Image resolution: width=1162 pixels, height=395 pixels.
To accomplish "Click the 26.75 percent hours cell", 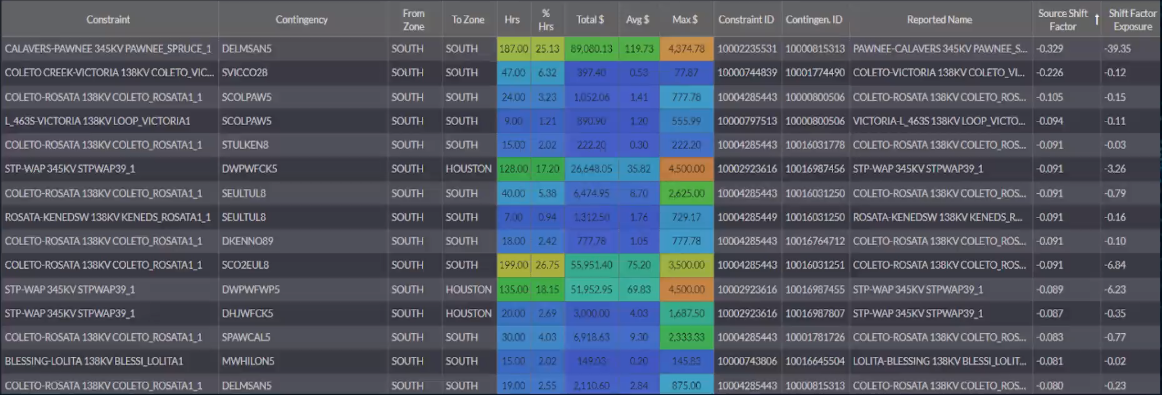I will click(x=548, y=265).
